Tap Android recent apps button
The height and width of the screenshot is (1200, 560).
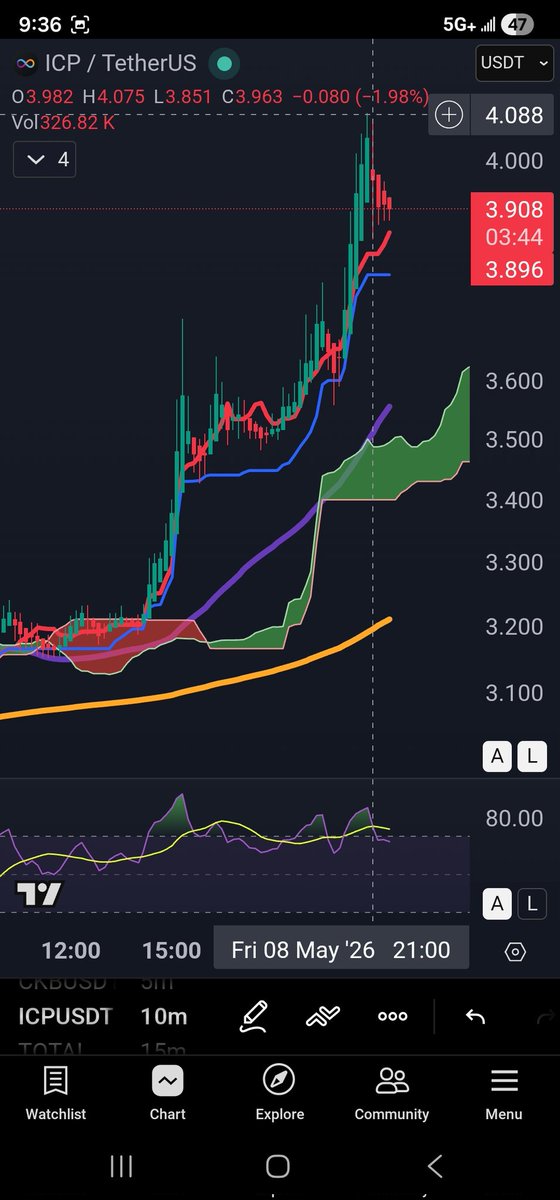coord(121,1165)
